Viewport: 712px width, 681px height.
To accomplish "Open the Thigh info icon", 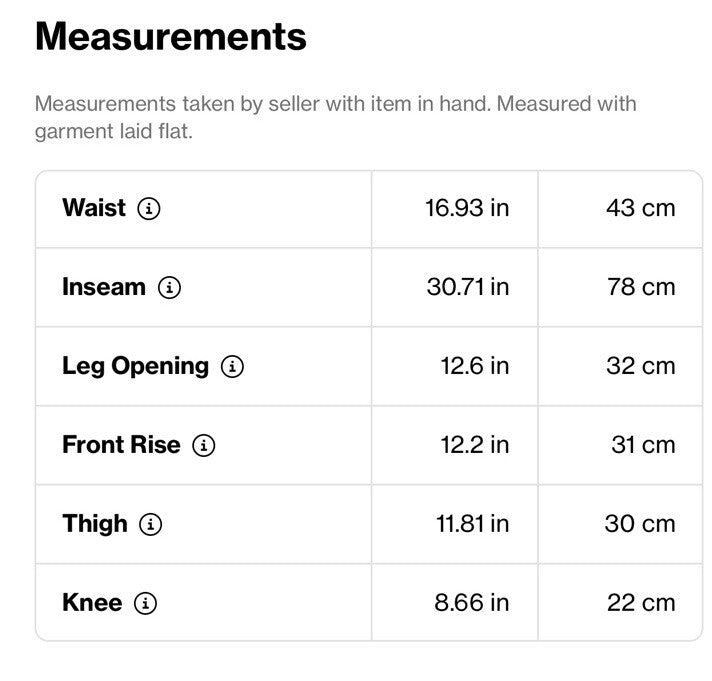I will [x=150, y=524].
